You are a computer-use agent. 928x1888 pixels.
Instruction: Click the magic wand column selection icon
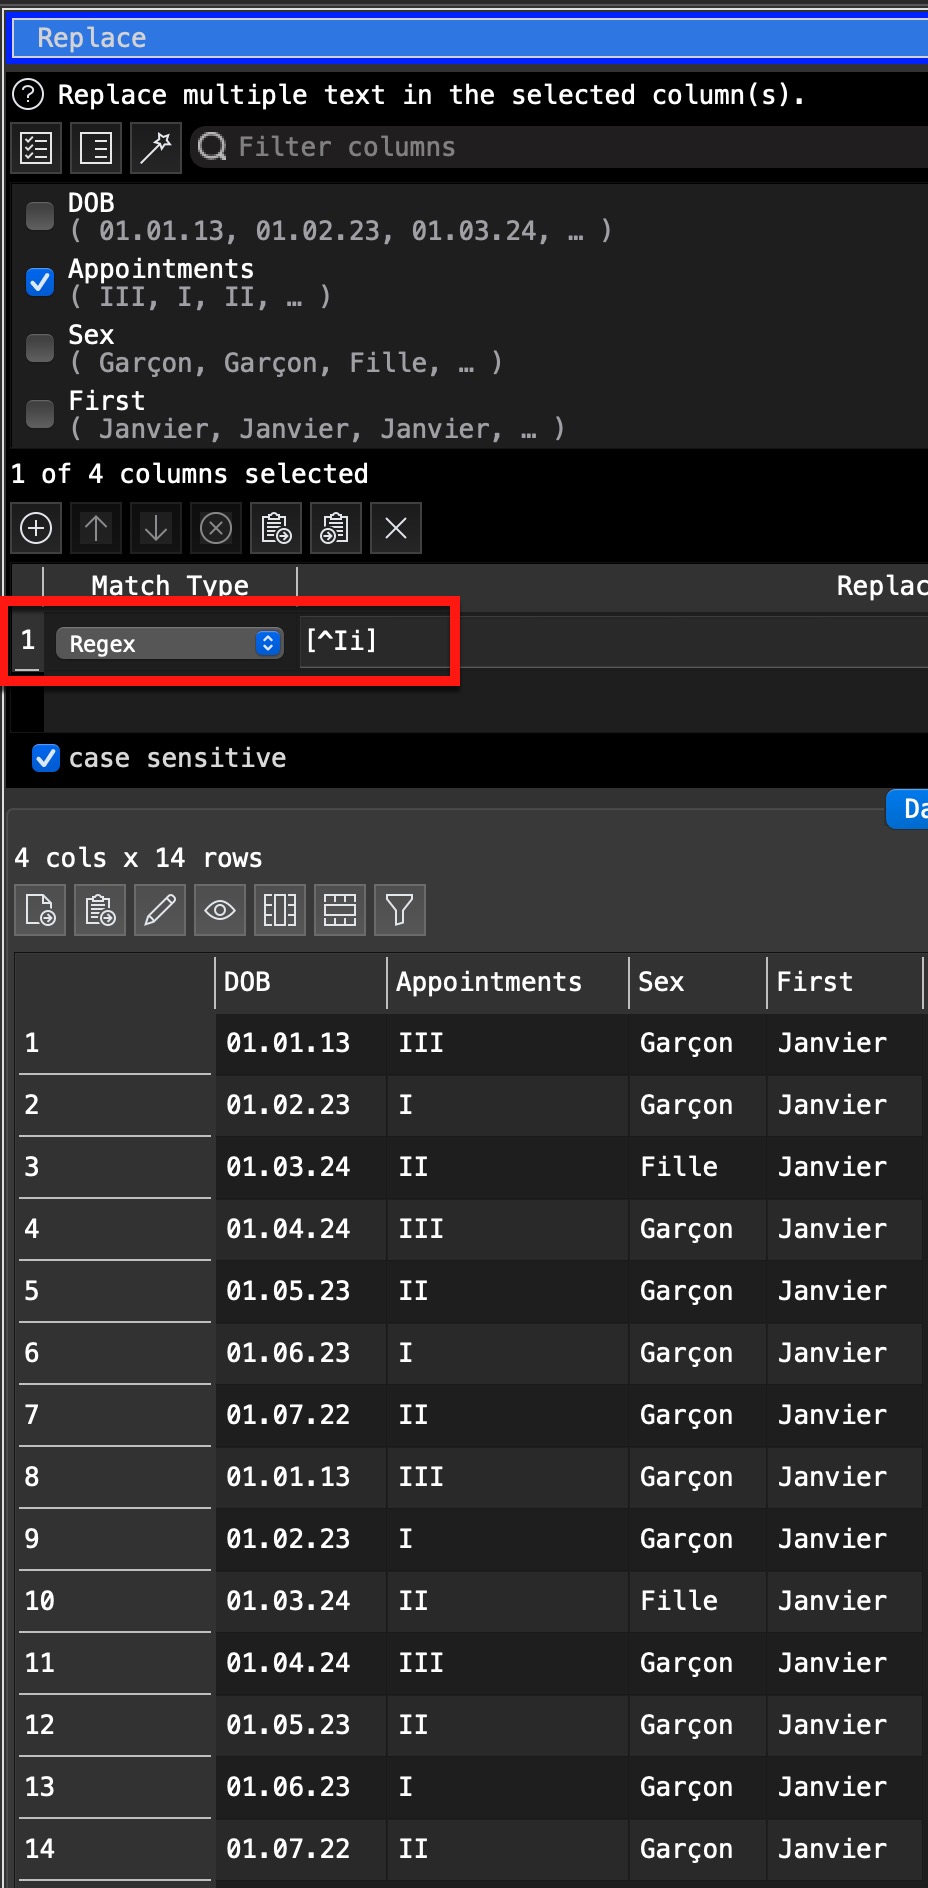pos(156,148)
